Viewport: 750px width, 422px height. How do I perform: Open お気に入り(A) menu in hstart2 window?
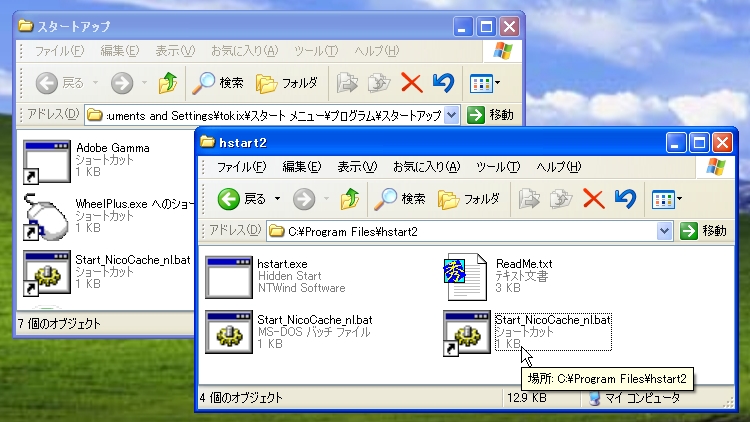(427, 167)
